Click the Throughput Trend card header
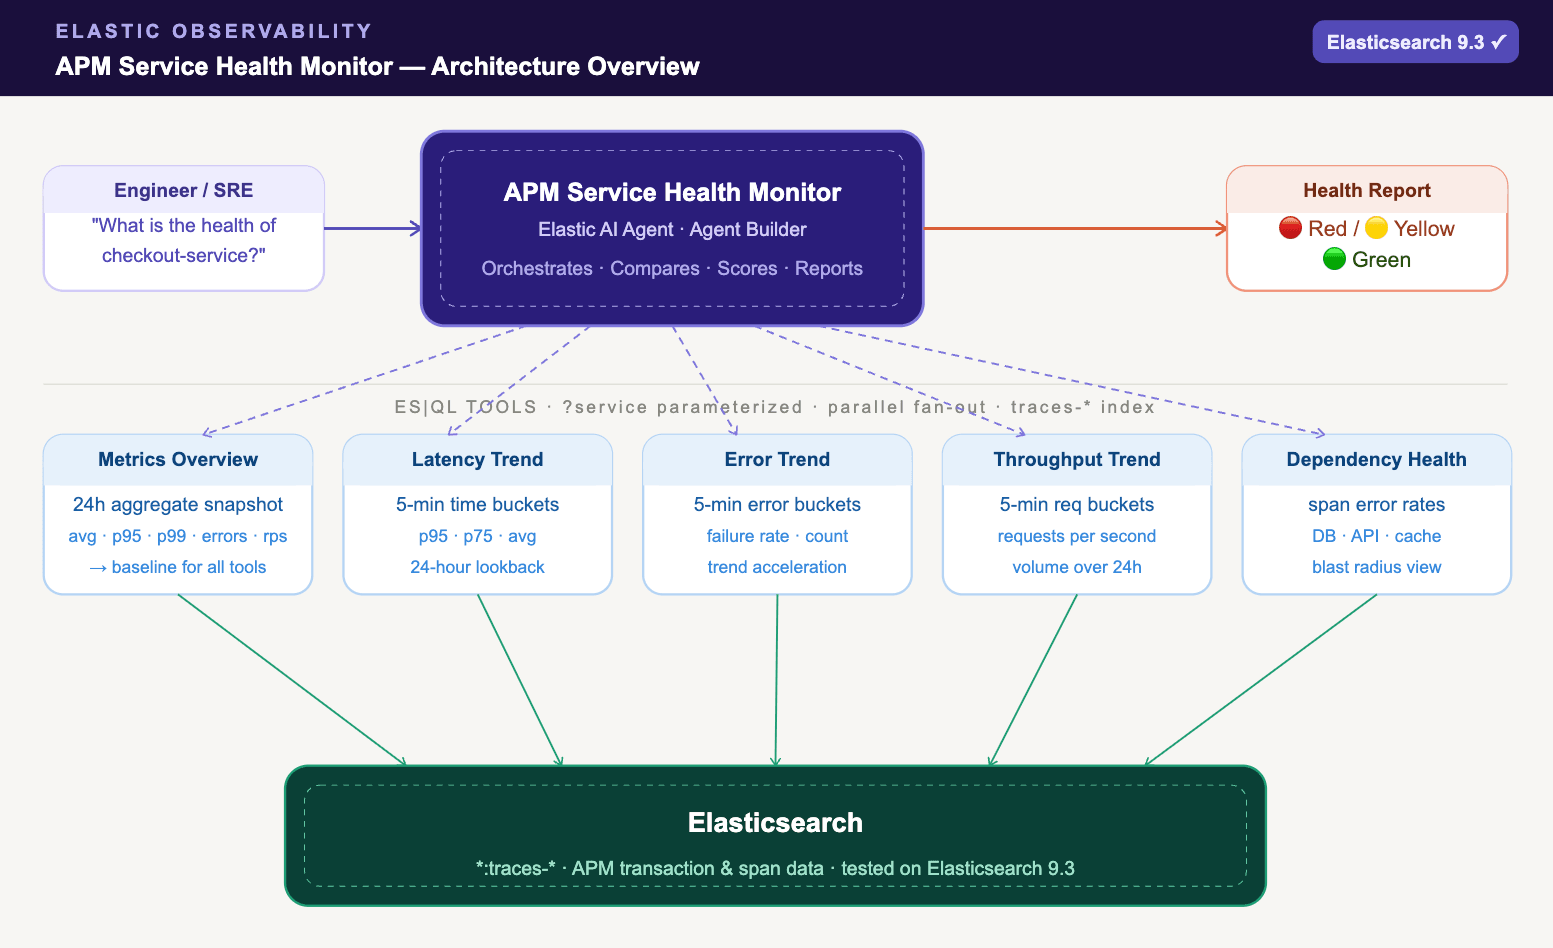This screenshot has width=1553, height=948. point(1077,459)
